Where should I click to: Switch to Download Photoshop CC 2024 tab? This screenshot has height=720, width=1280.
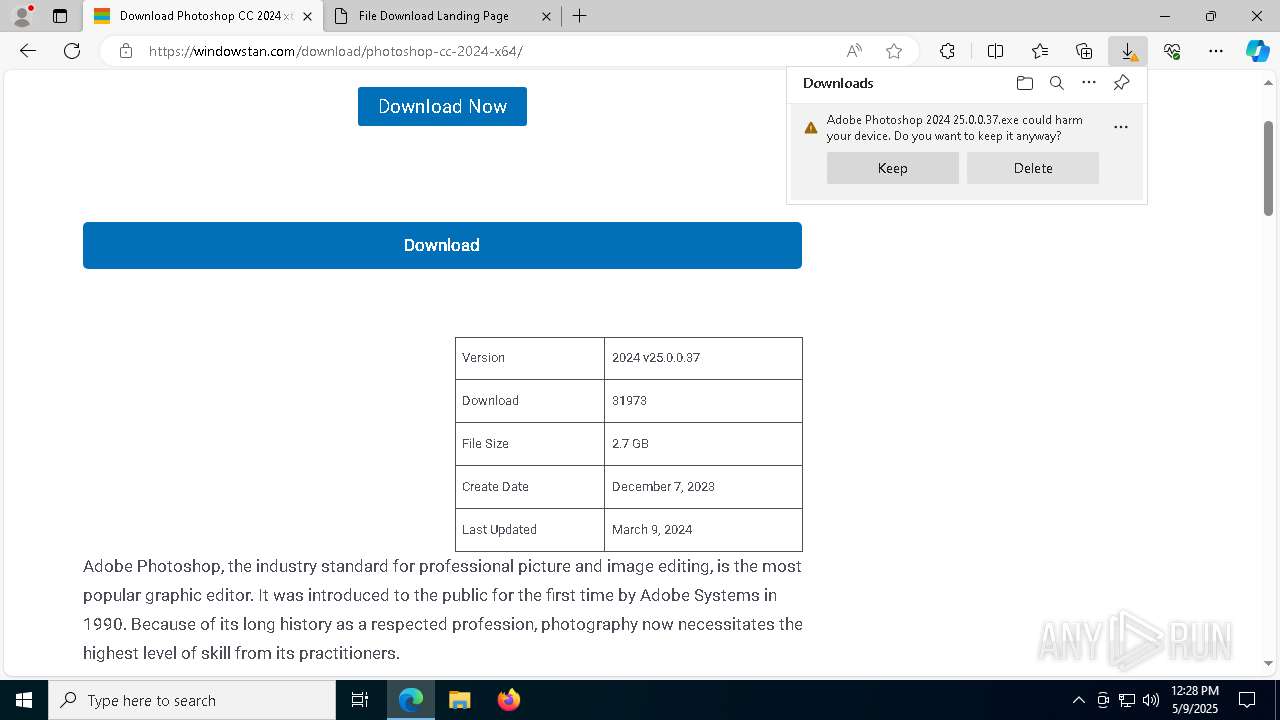(203, 16)
